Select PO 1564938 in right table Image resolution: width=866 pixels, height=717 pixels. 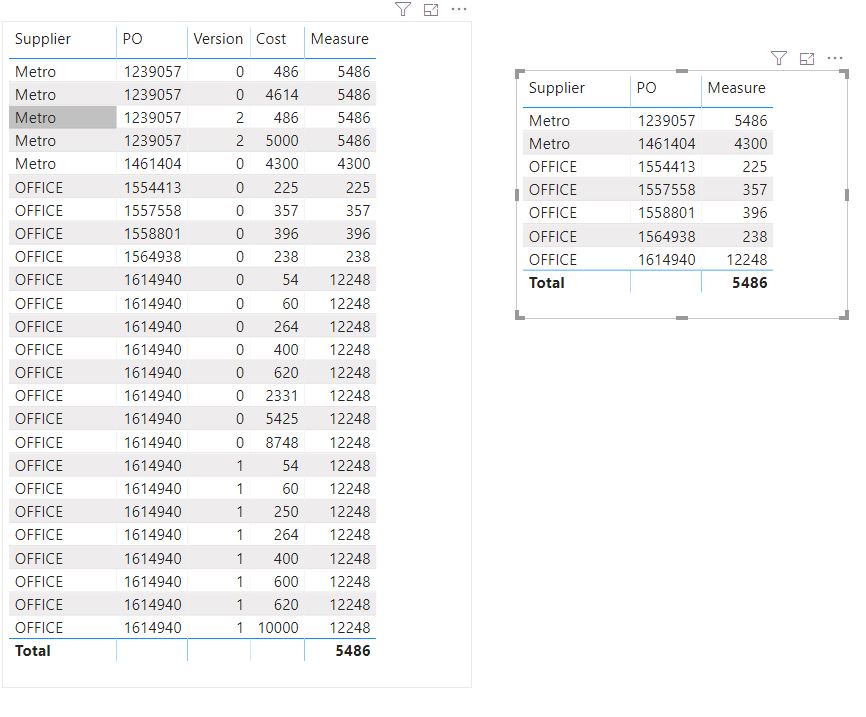[x=667, y=237]
